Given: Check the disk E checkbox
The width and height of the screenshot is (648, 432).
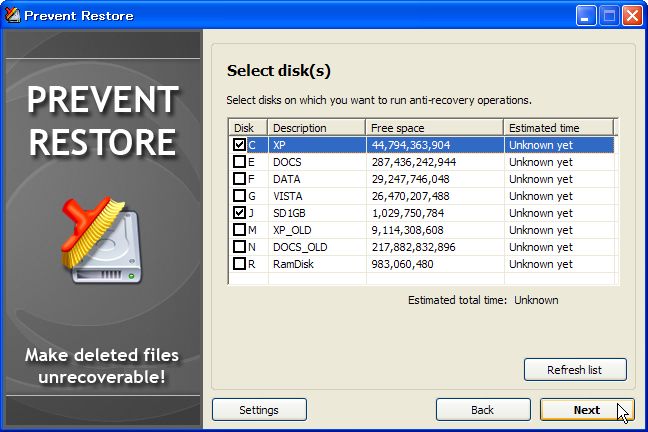Looking at the screenshot, I should (x=239, y=162).
